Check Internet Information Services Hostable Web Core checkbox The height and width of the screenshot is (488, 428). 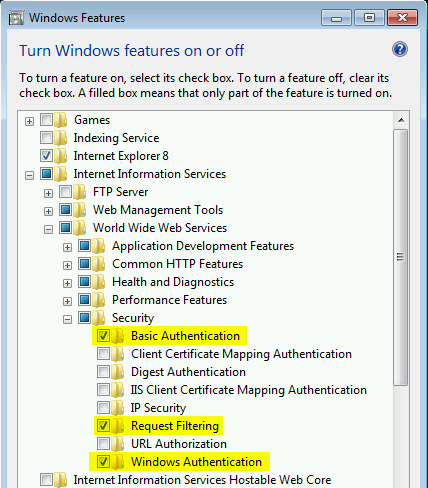click(46, 479)
